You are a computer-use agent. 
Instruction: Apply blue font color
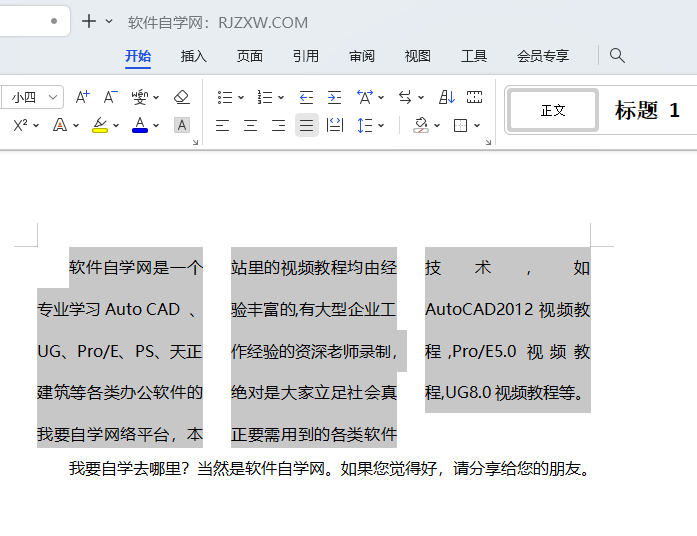[140, 125]
